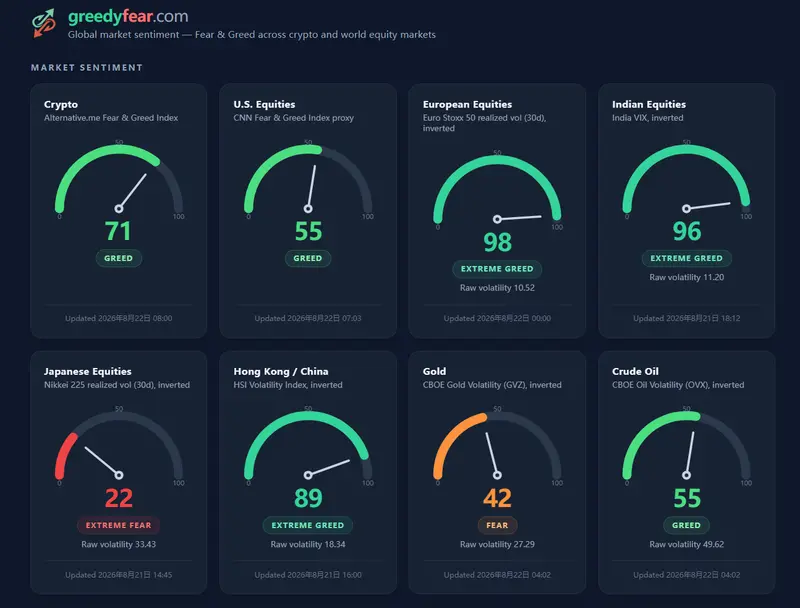The height and width of the screenshot is (608, 800).
Task: Select the "Raw volatility 11.20" text
Action: (686, 277)
